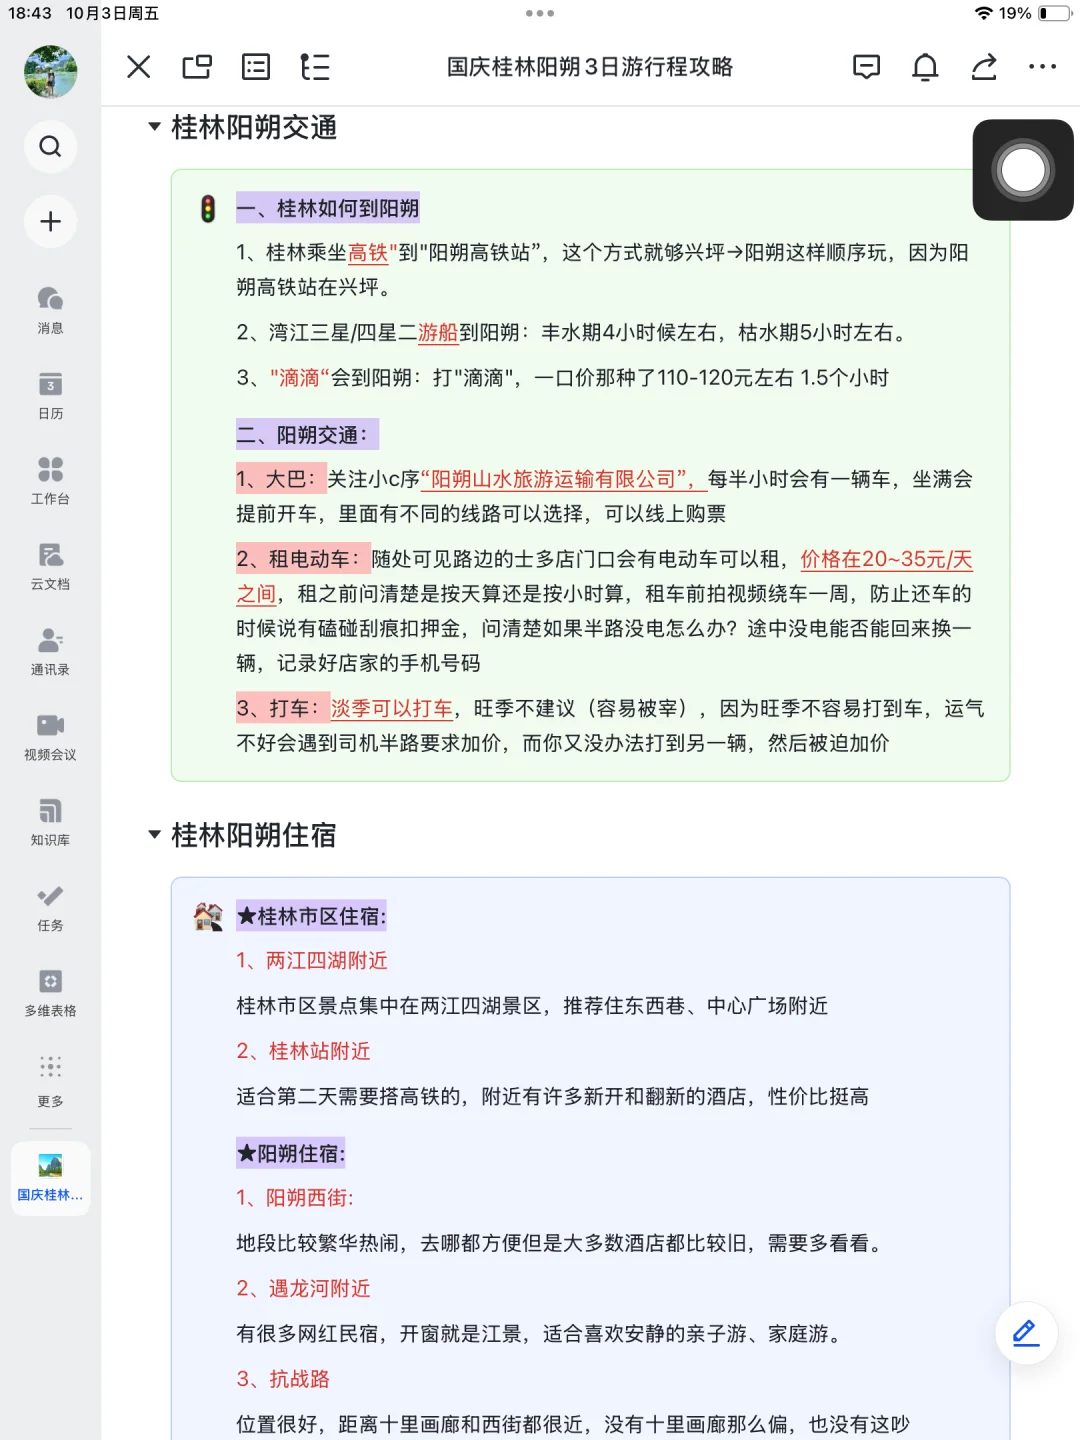Share the document via share arrow icon
The image size is (1080, 1440).
[x=983, y=67]
